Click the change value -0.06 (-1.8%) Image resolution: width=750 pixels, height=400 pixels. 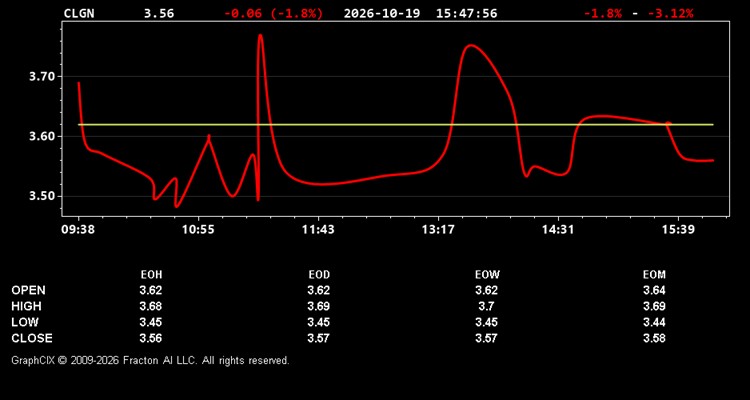[x=274, y=13]
